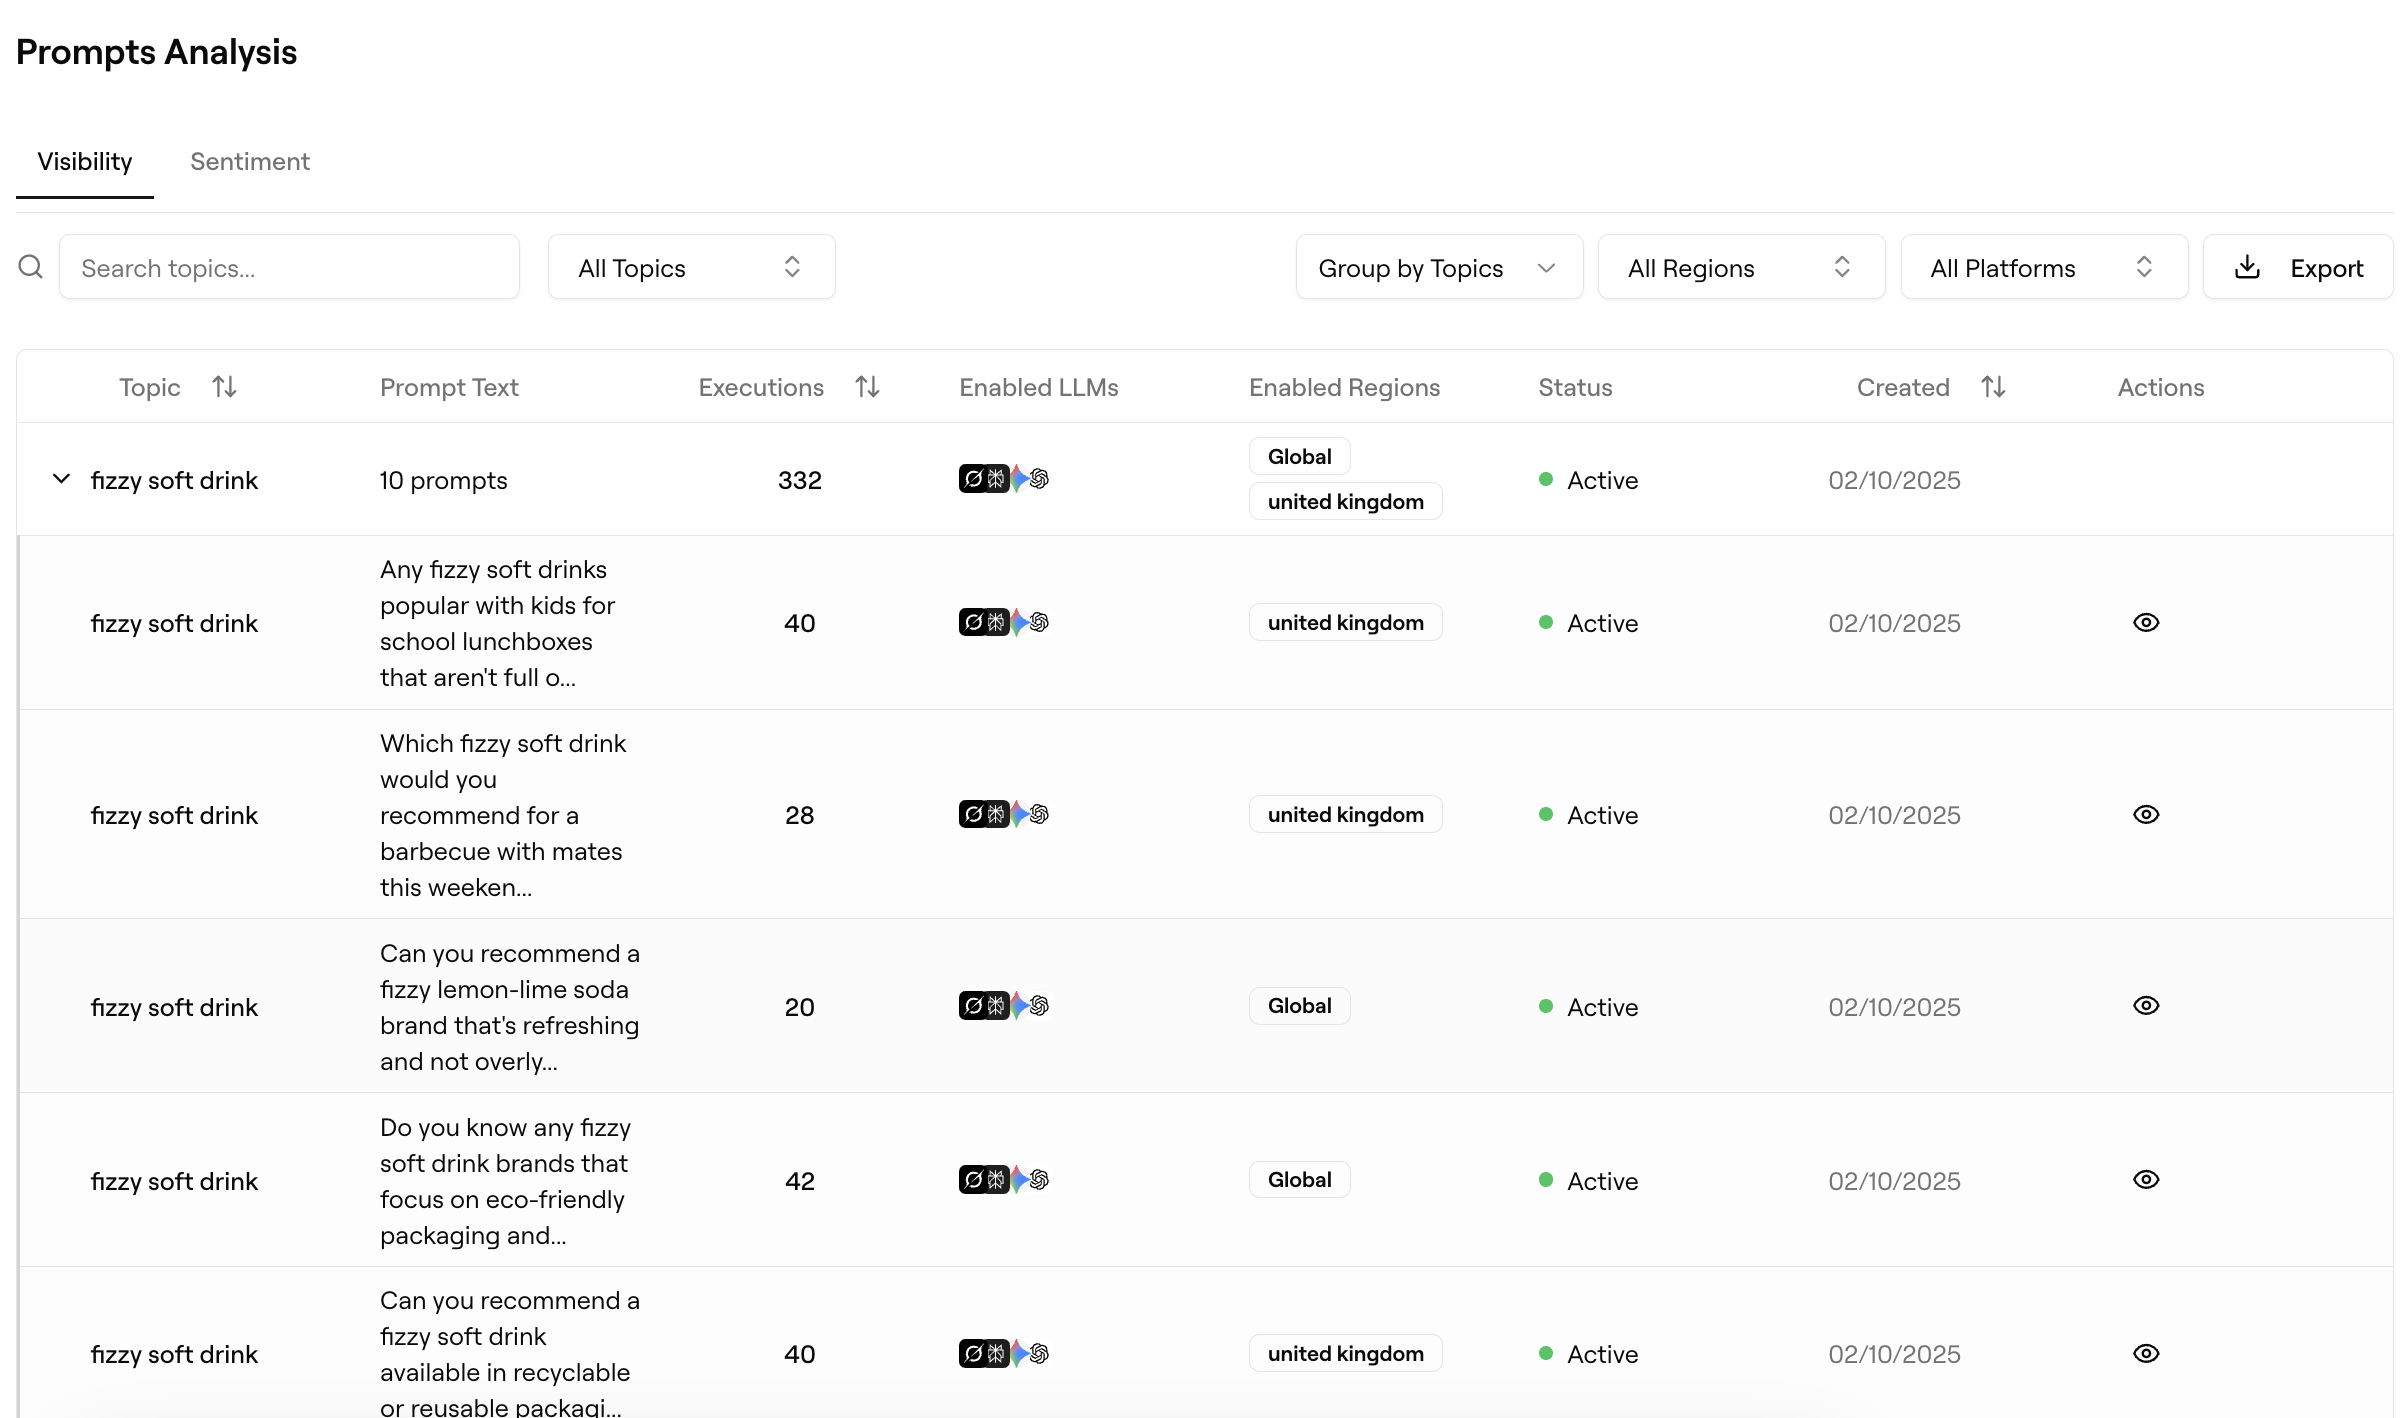Switch to the Sentiment tab
The height and width of the screenshot is (1418, 2404).
tap(250, 162)
